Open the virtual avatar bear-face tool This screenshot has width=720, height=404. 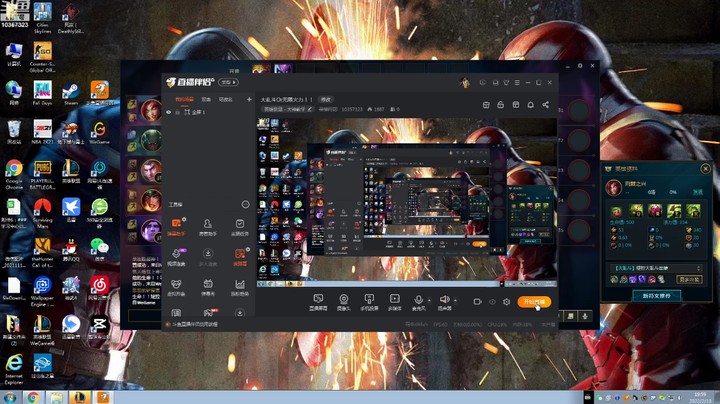click(x=176, y=287)
